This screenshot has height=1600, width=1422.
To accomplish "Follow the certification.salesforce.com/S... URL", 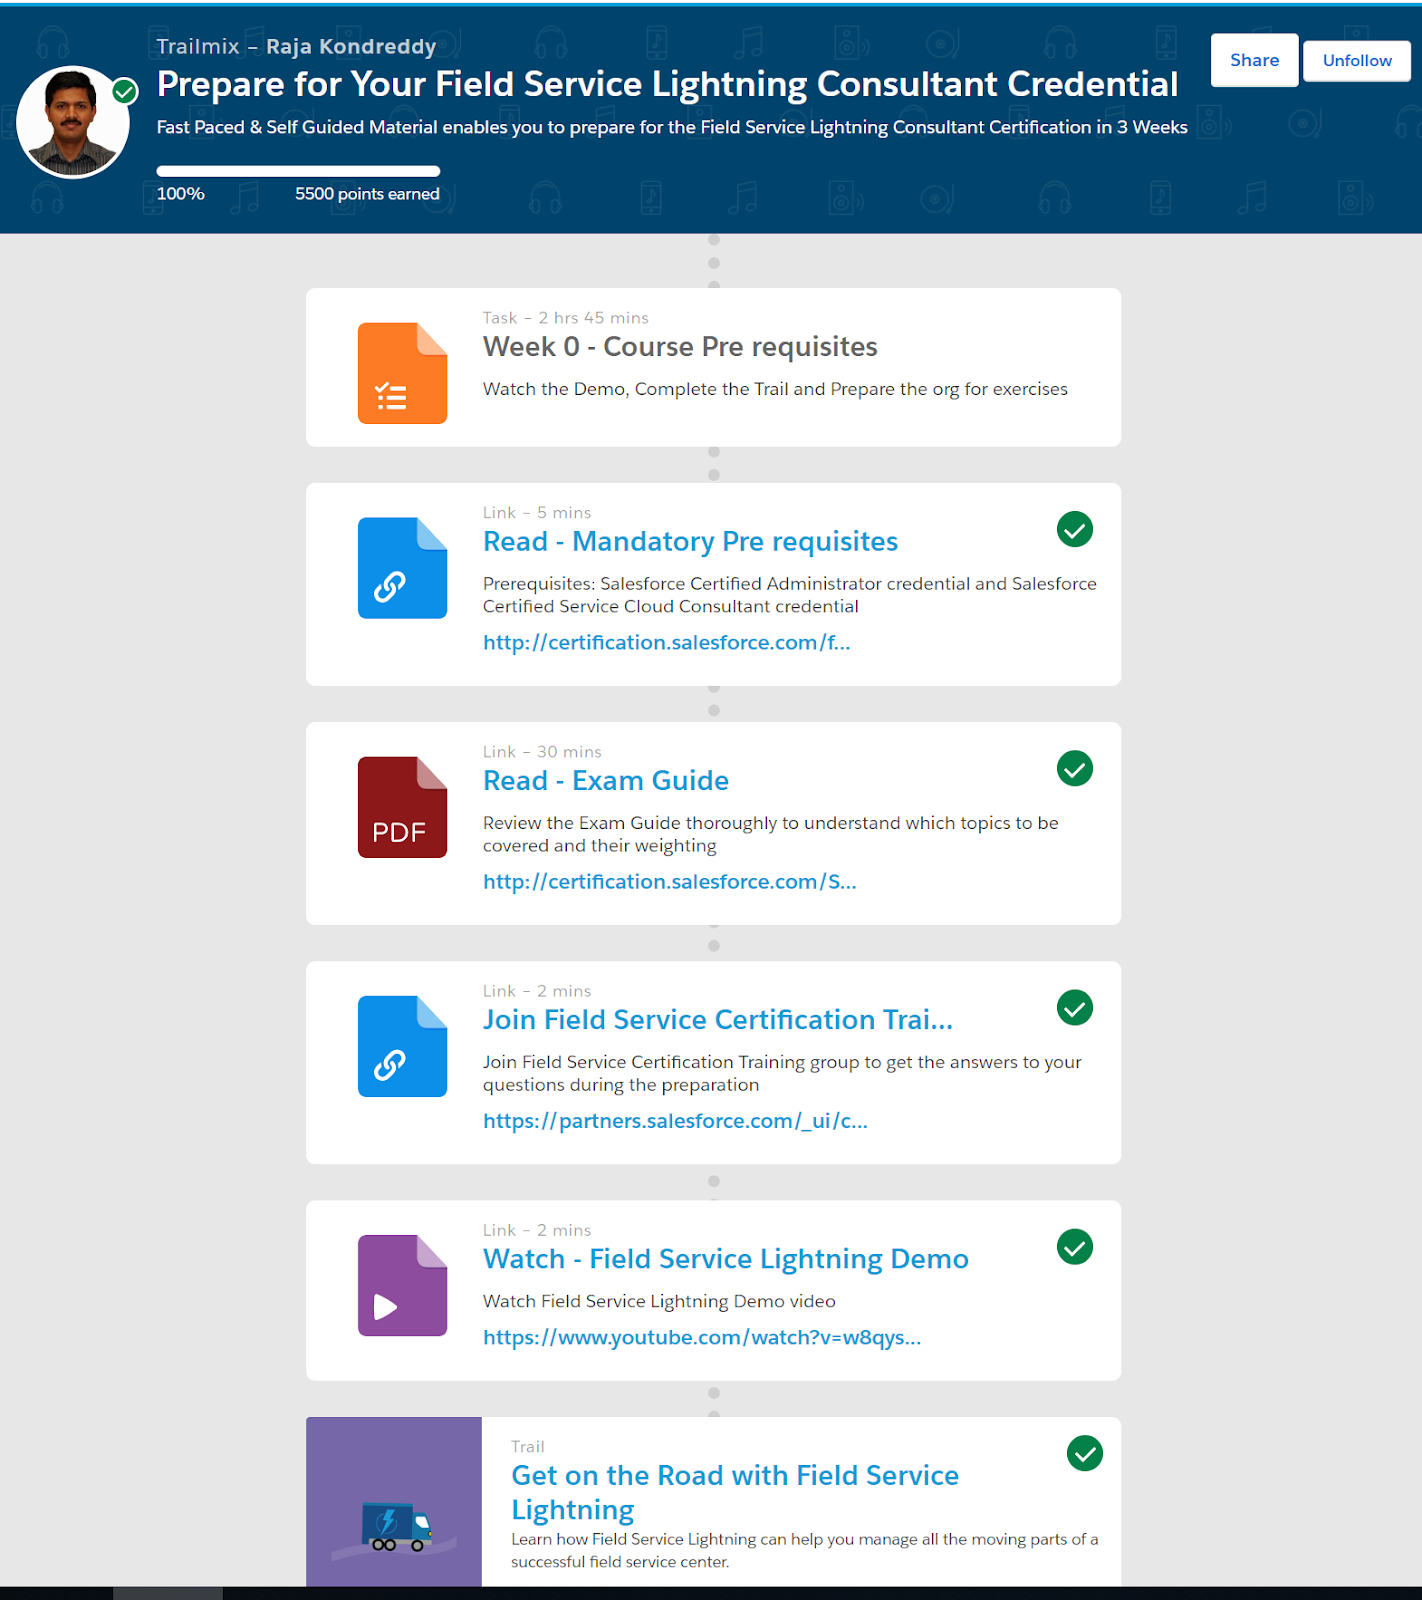I will pyautogui.click(x=670, y=881).
